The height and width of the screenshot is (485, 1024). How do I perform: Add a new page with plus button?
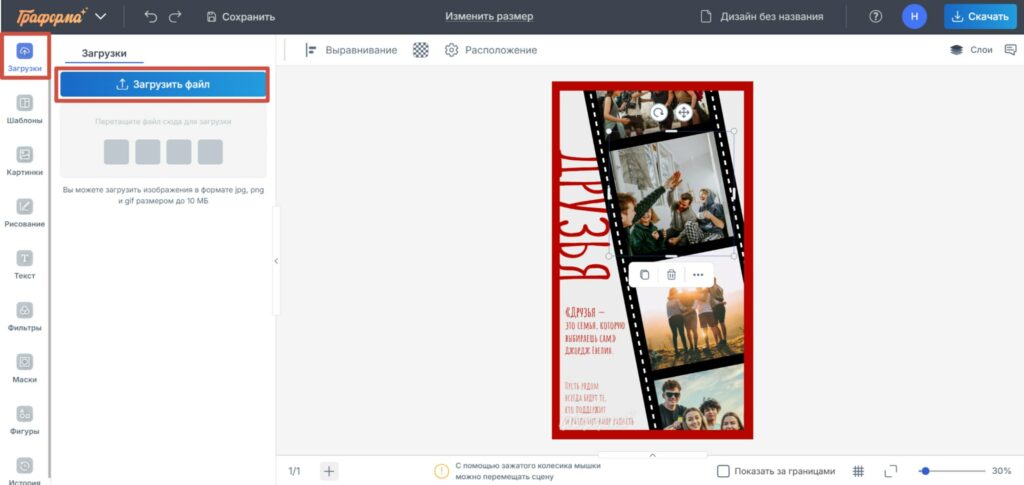tap(329, 471)
